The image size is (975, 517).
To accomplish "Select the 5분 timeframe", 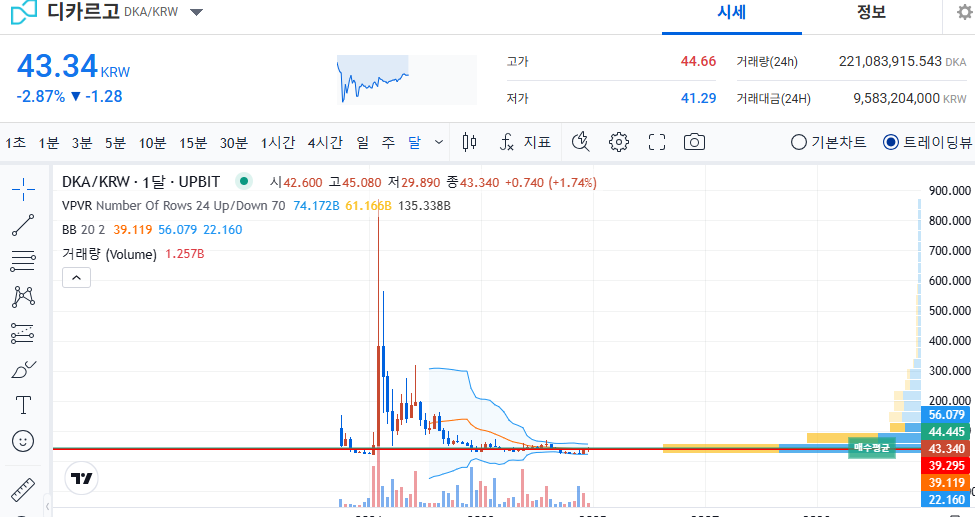I will click(x=115, y=142).
